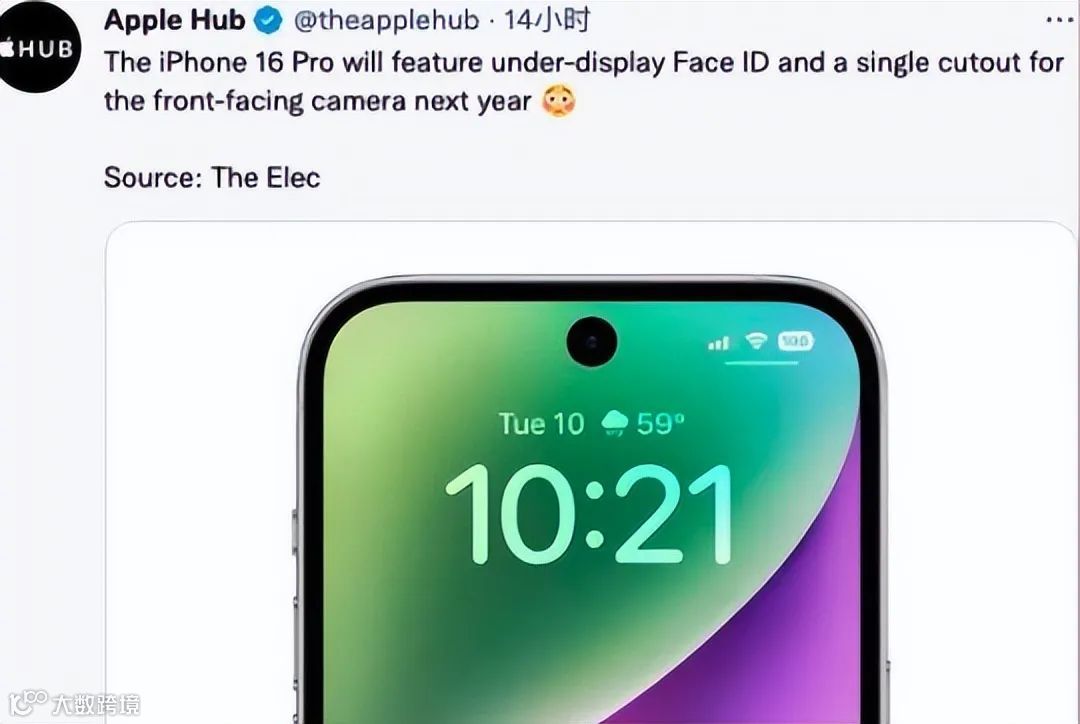The width and height of the screenshot is (1080, 724).
Task: Click the 大数跨境 watermark logo
Action: [x=74, y=704]
